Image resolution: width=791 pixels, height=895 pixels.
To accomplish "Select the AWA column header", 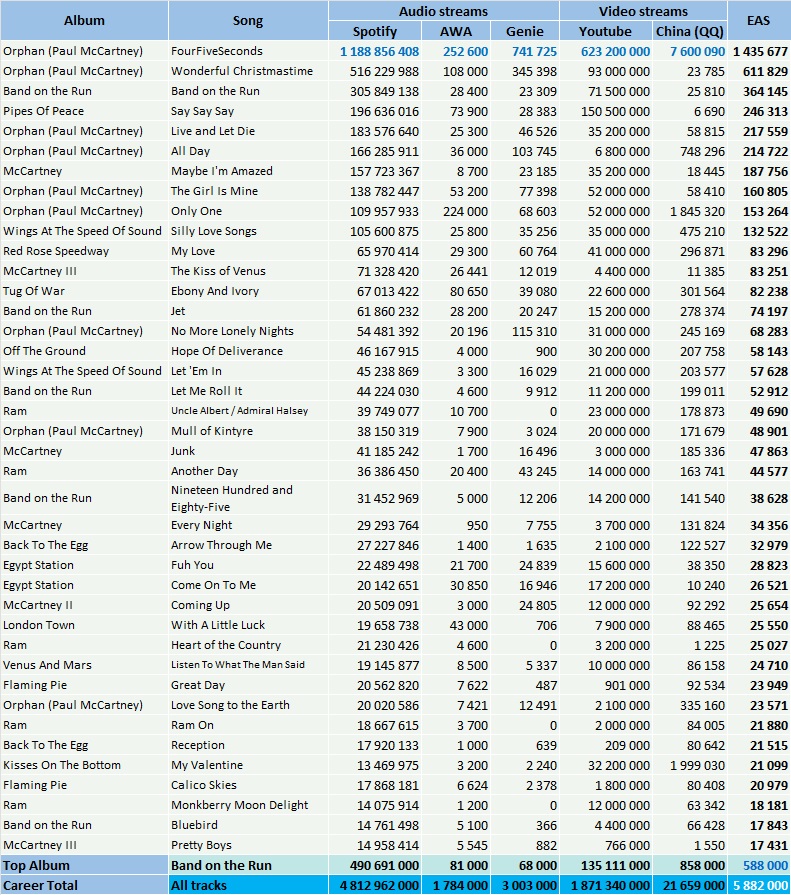I will click(456, 31).
